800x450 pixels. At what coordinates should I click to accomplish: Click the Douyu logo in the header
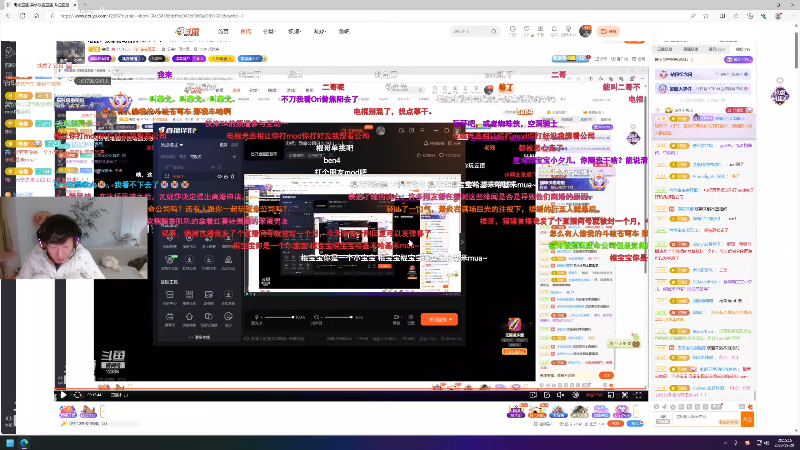187,32
